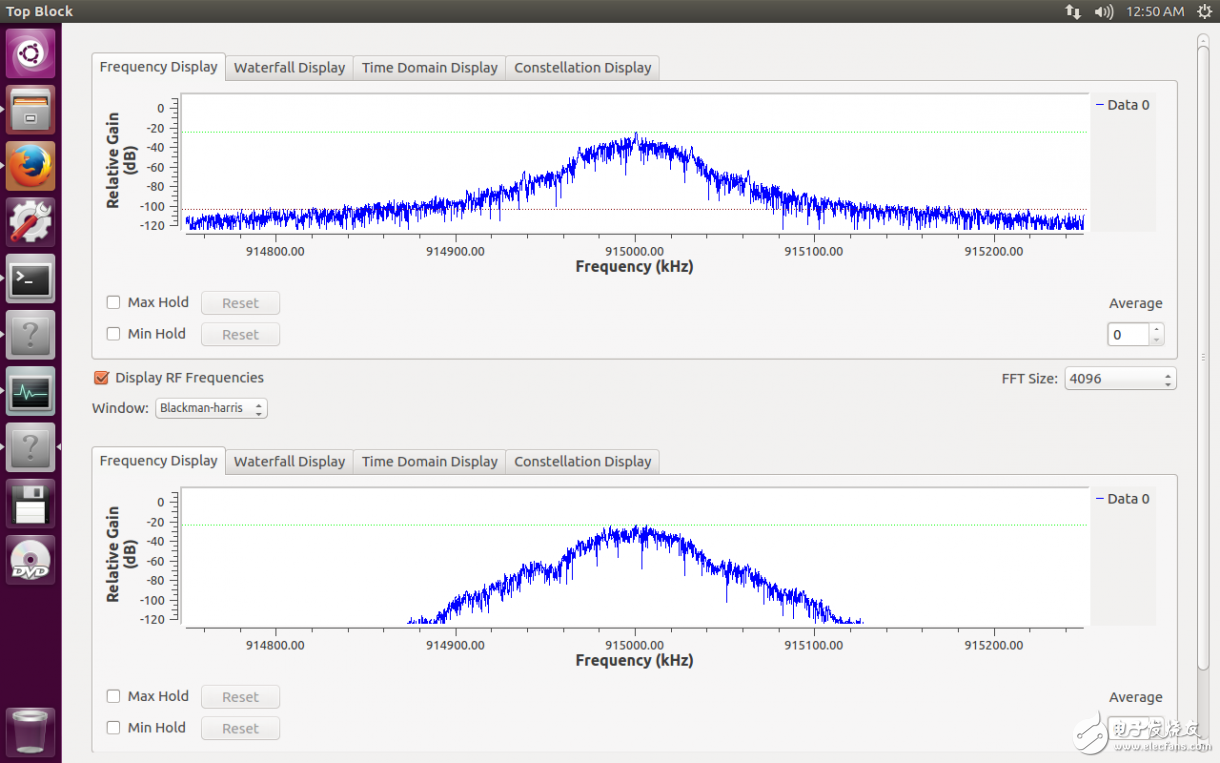The width and height of the screenshot is (1220, 763).
Task: Open the Window type Blackman-harris dropdown
Action: [211, 408]
